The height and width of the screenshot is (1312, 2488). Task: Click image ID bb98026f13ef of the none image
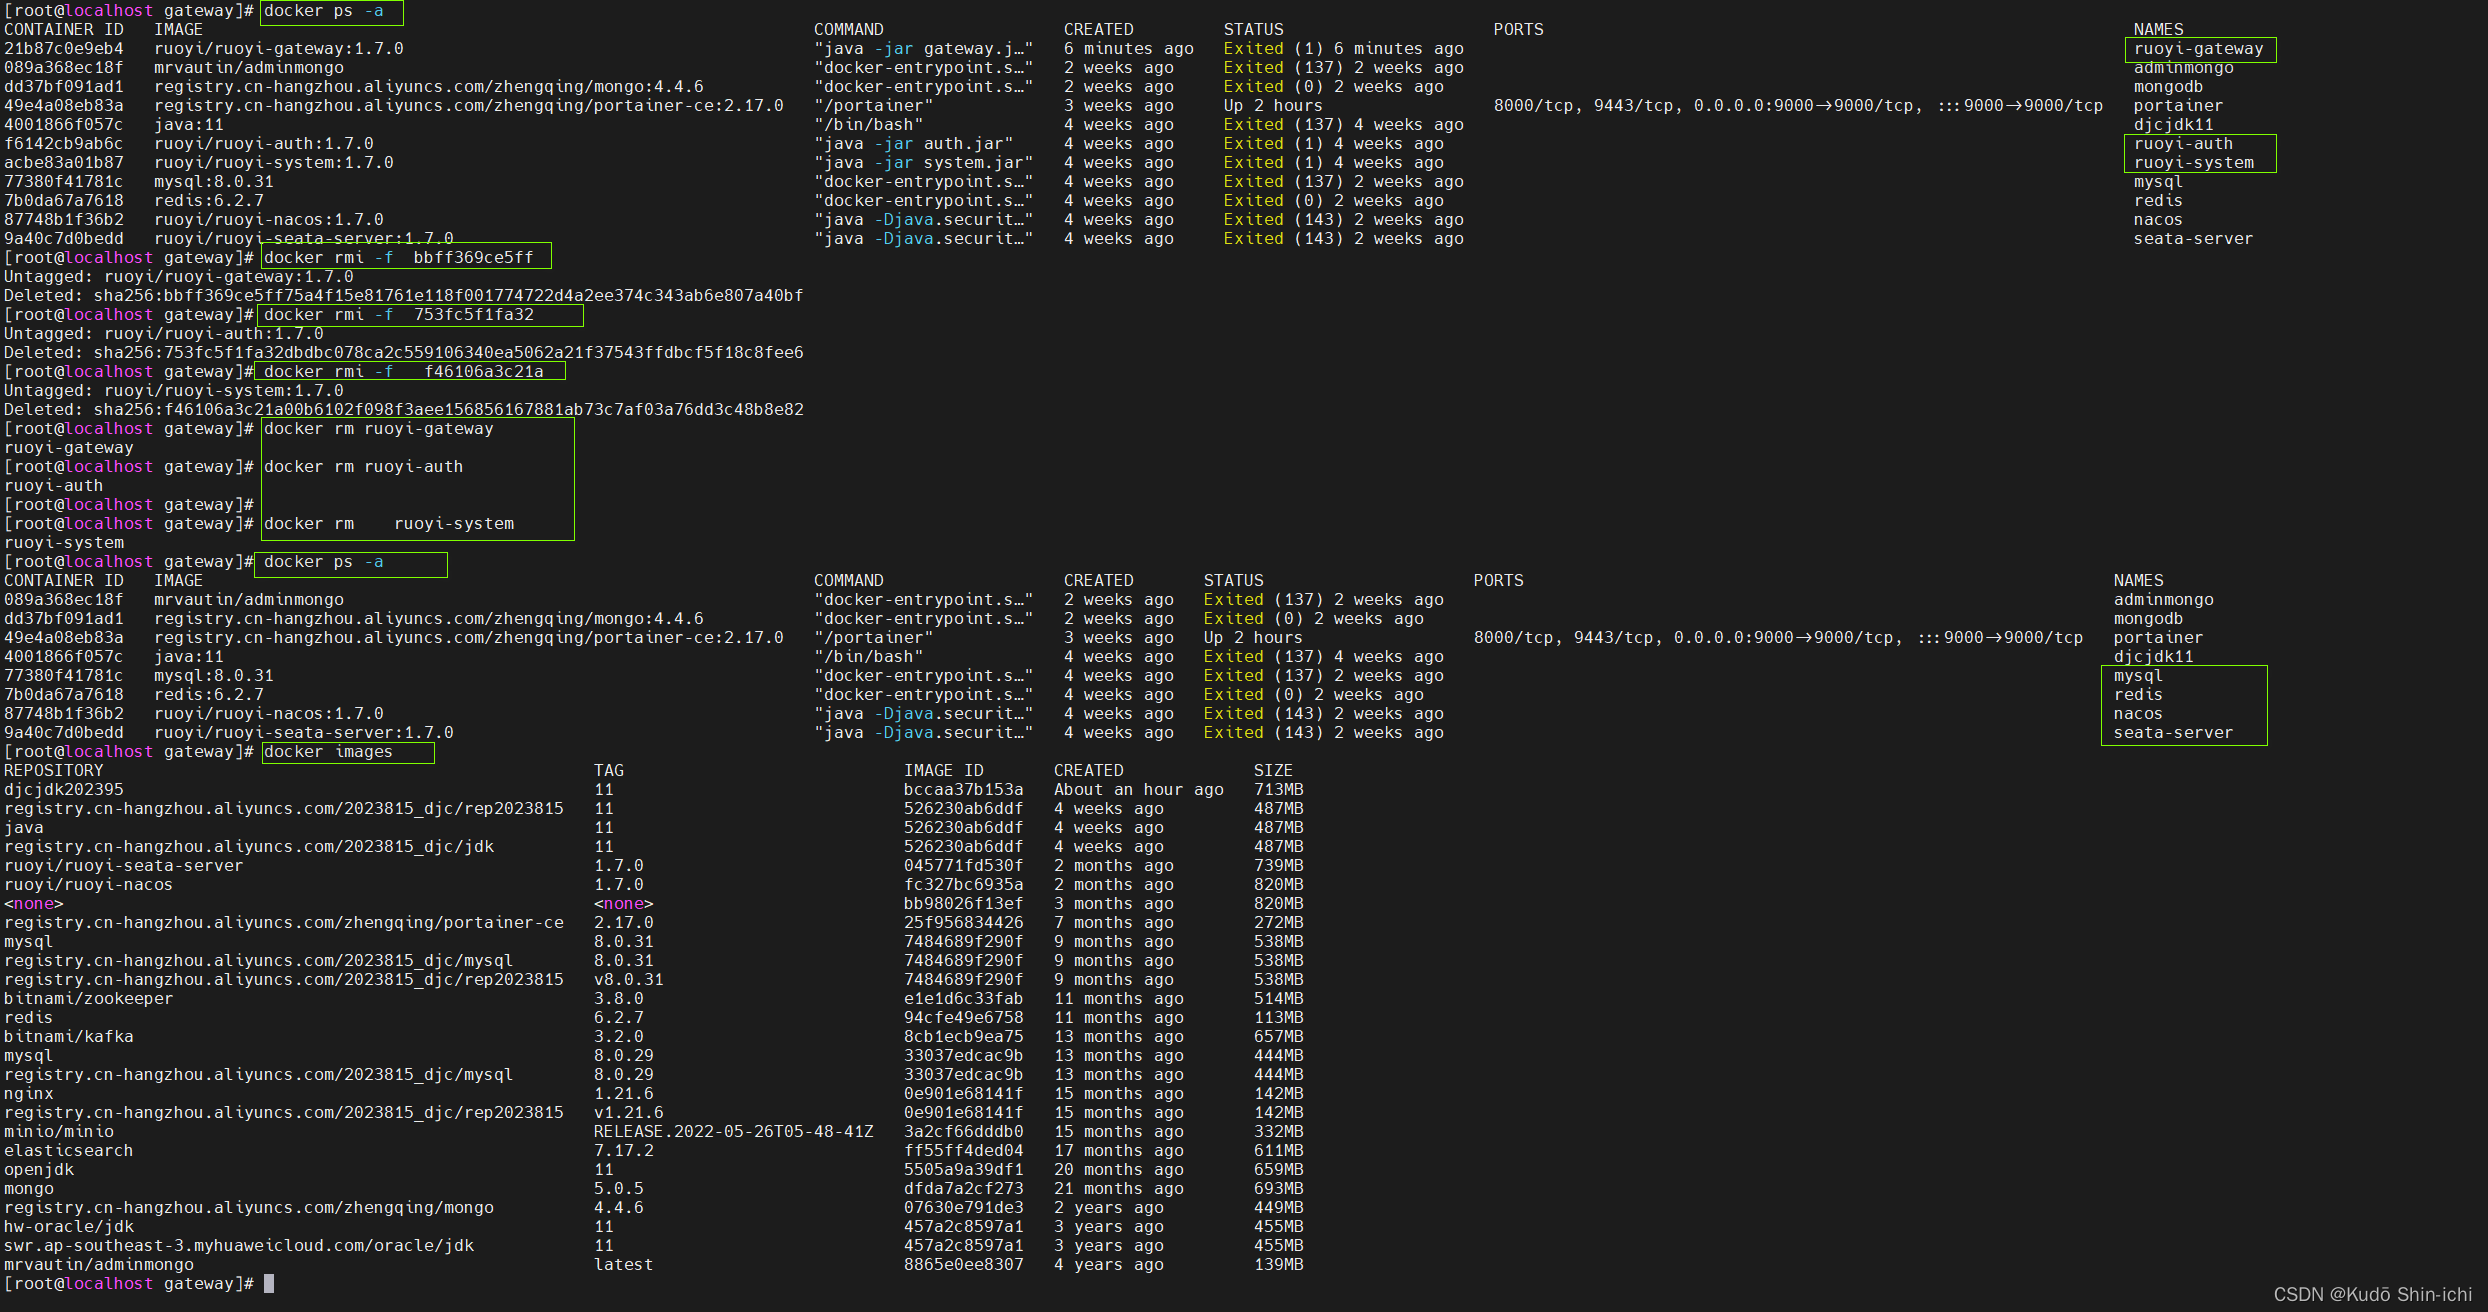click(964, 904)
